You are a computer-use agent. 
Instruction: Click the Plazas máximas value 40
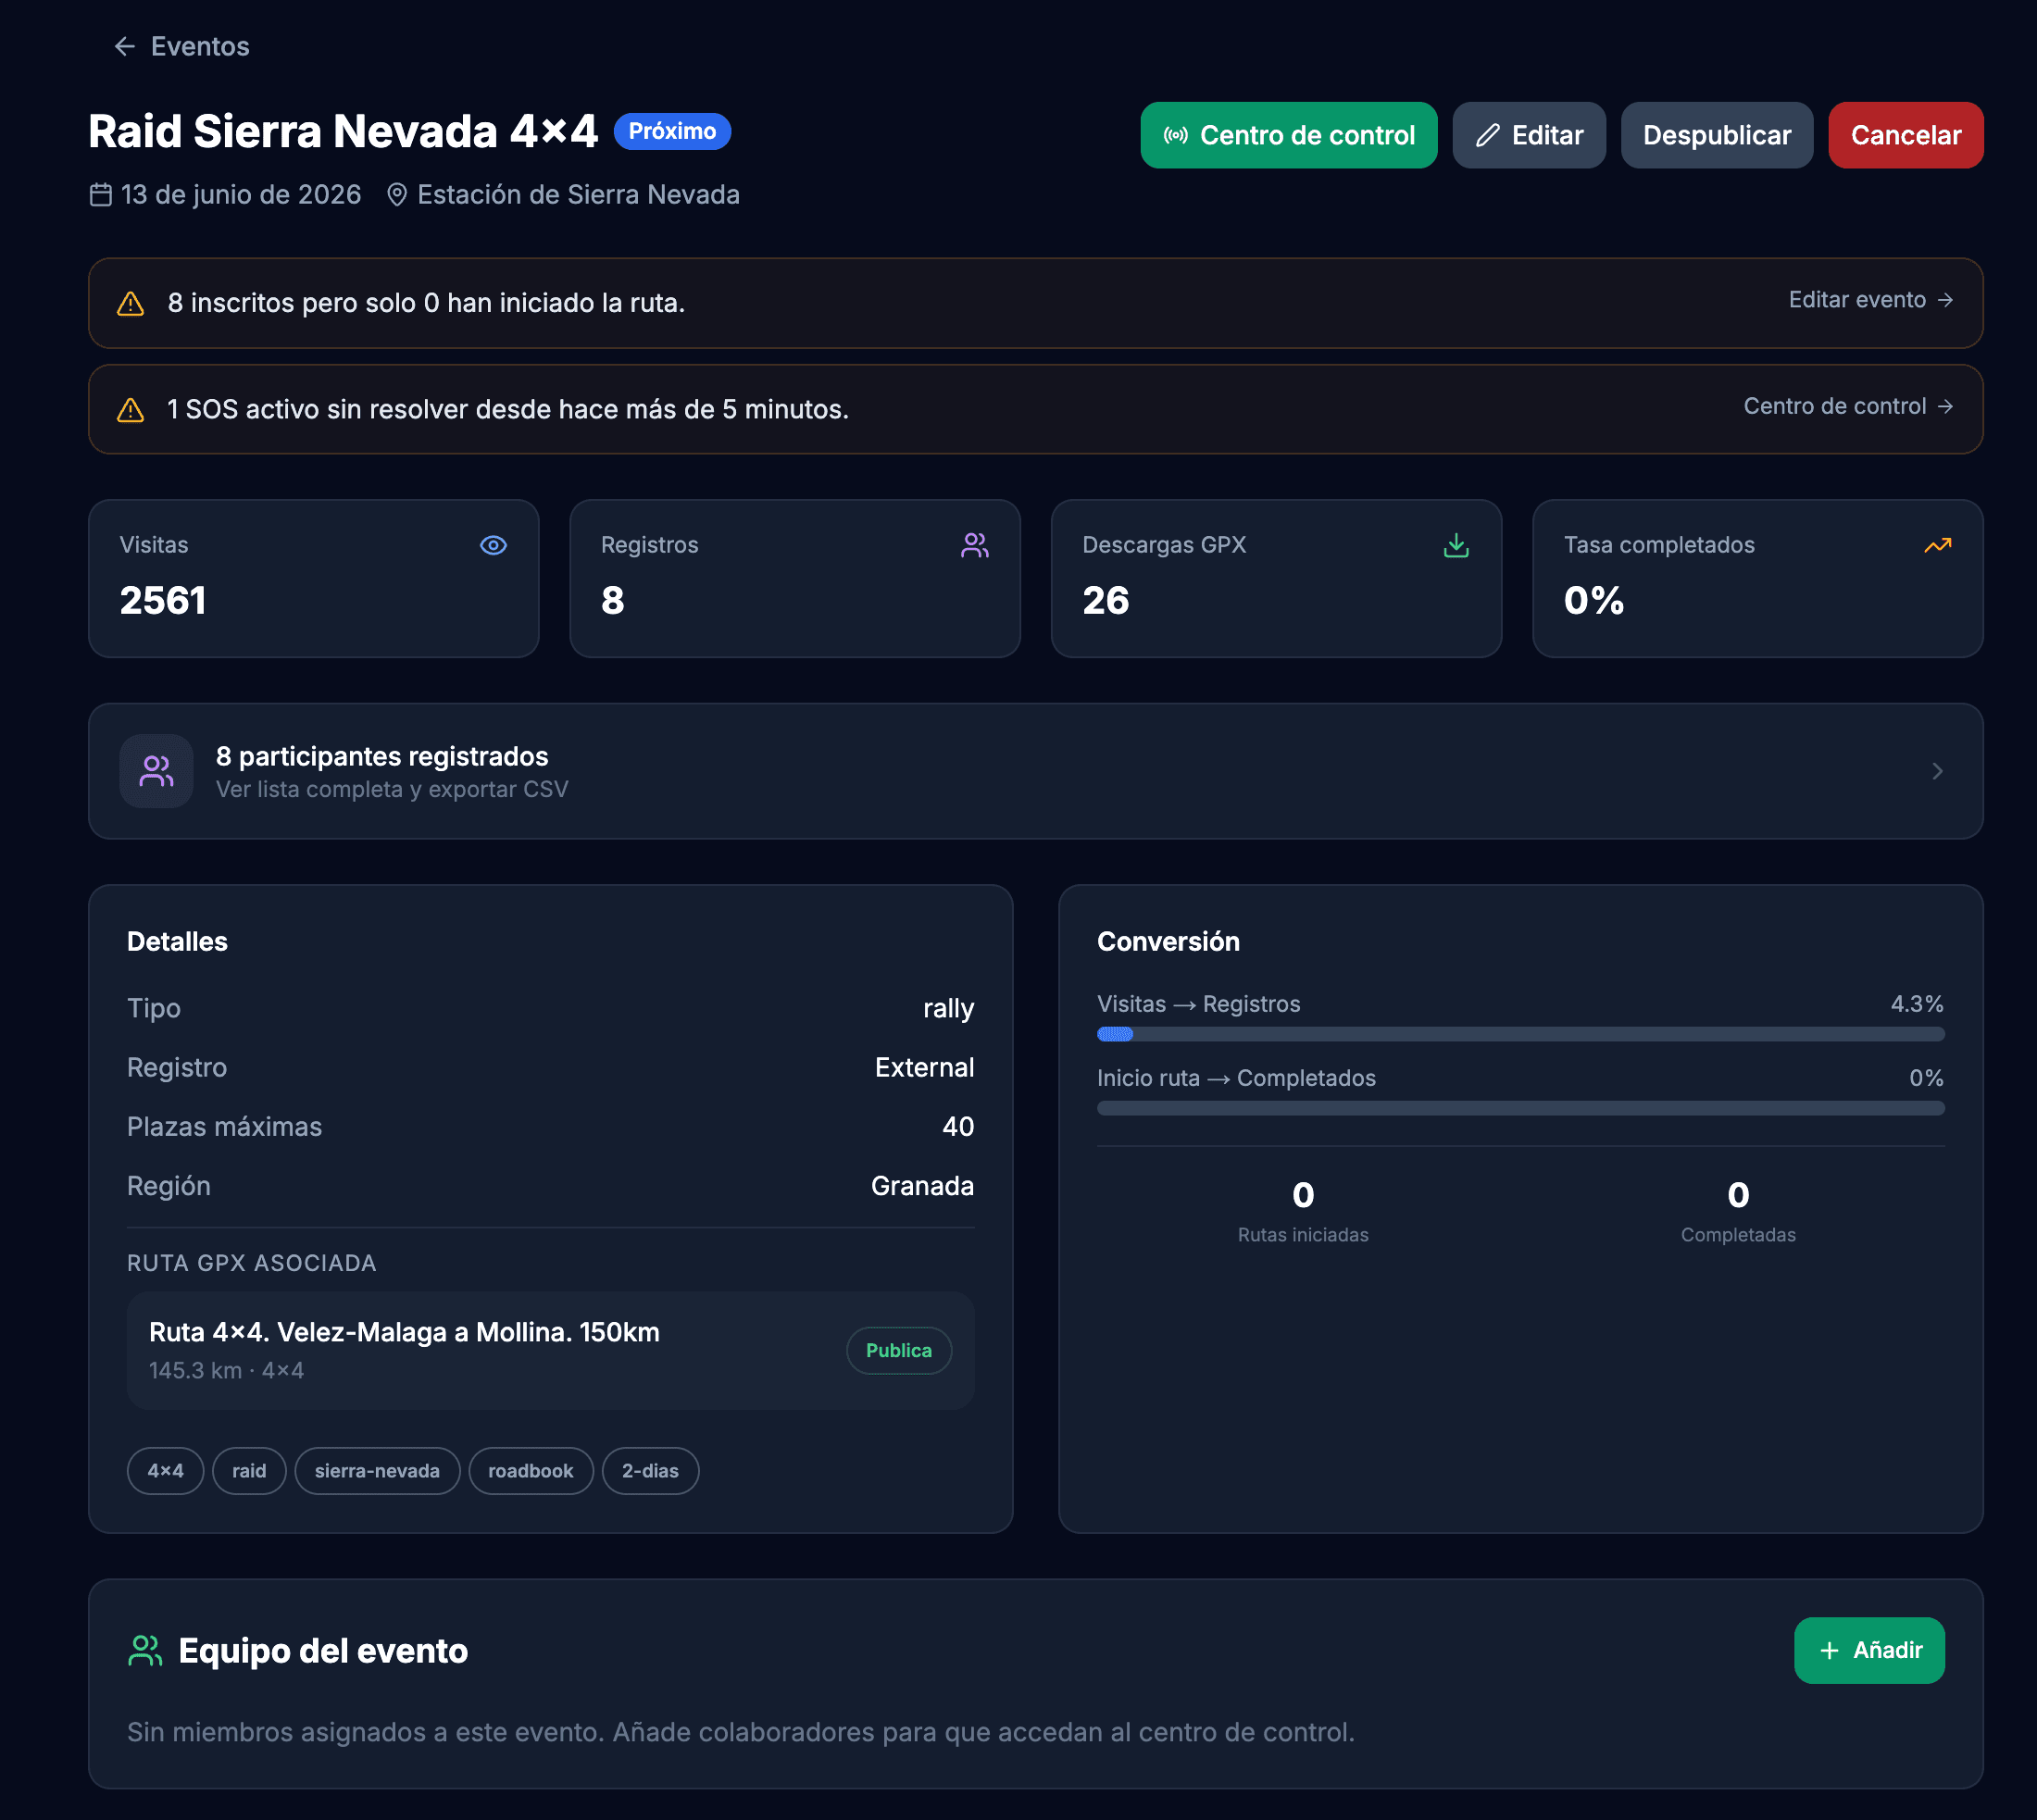(958, 1127)
